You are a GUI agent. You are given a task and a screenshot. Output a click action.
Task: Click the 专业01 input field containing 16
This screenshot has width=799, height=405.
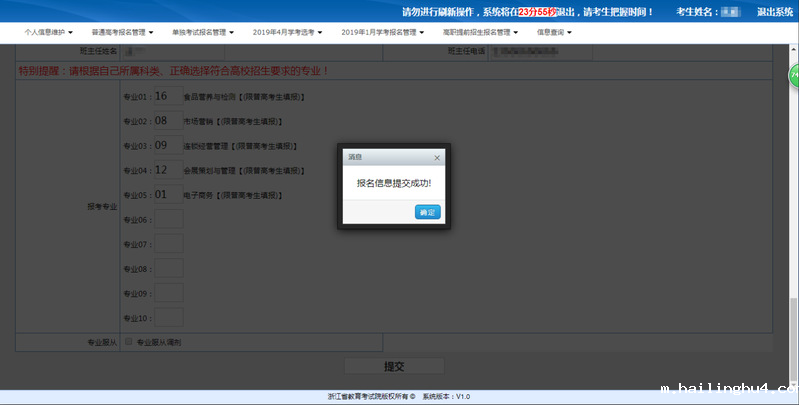pyautogui.click(x=167, y=97)
